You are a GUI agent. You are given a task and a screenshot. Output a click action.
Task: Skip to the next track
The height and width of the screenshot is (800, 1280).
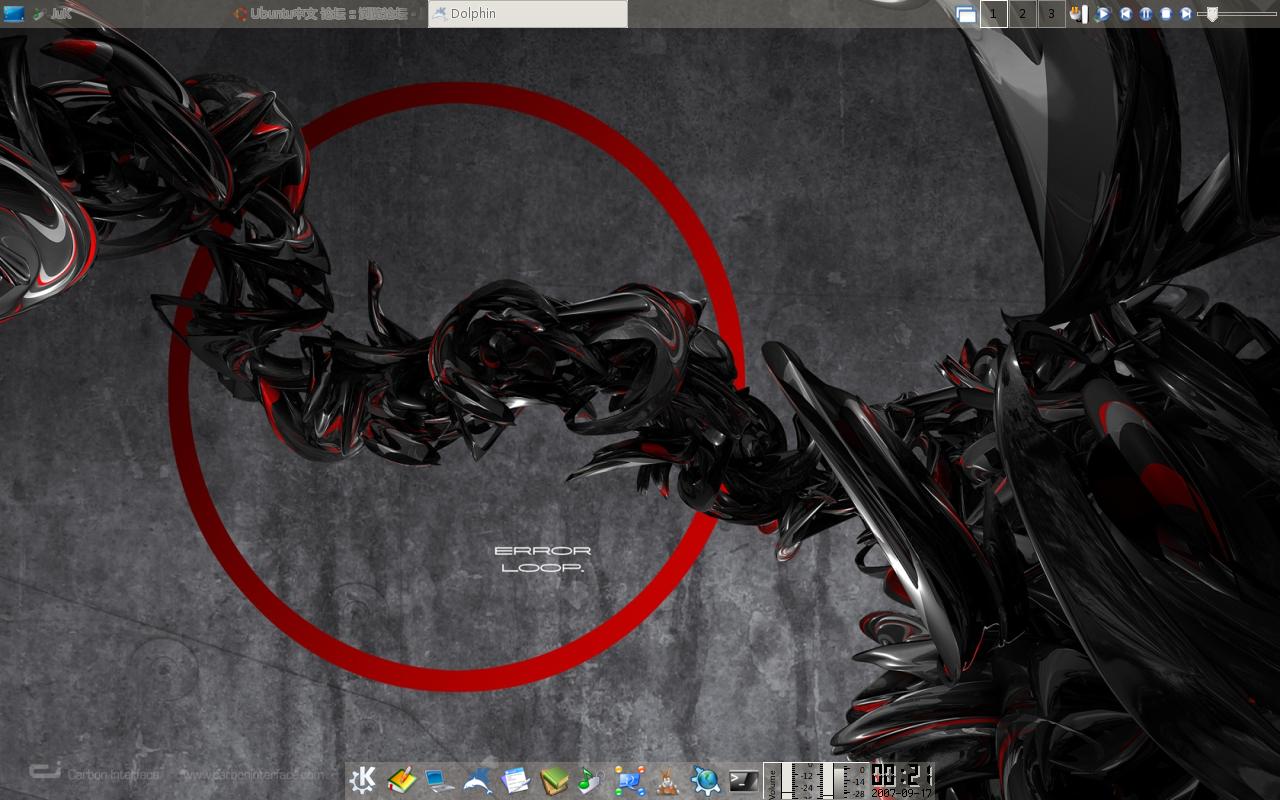coord(1186,14)
